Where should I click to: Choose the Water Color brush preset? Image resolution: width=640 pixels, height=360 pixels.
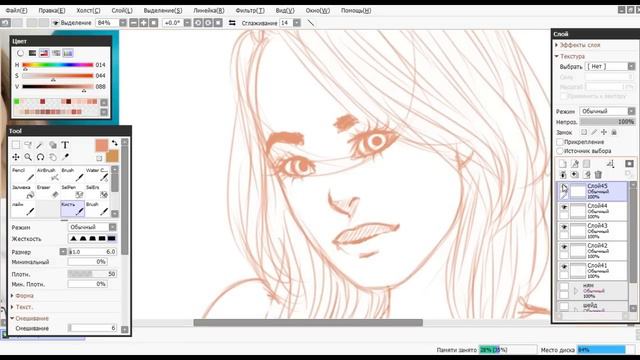[x=97, y=174]
